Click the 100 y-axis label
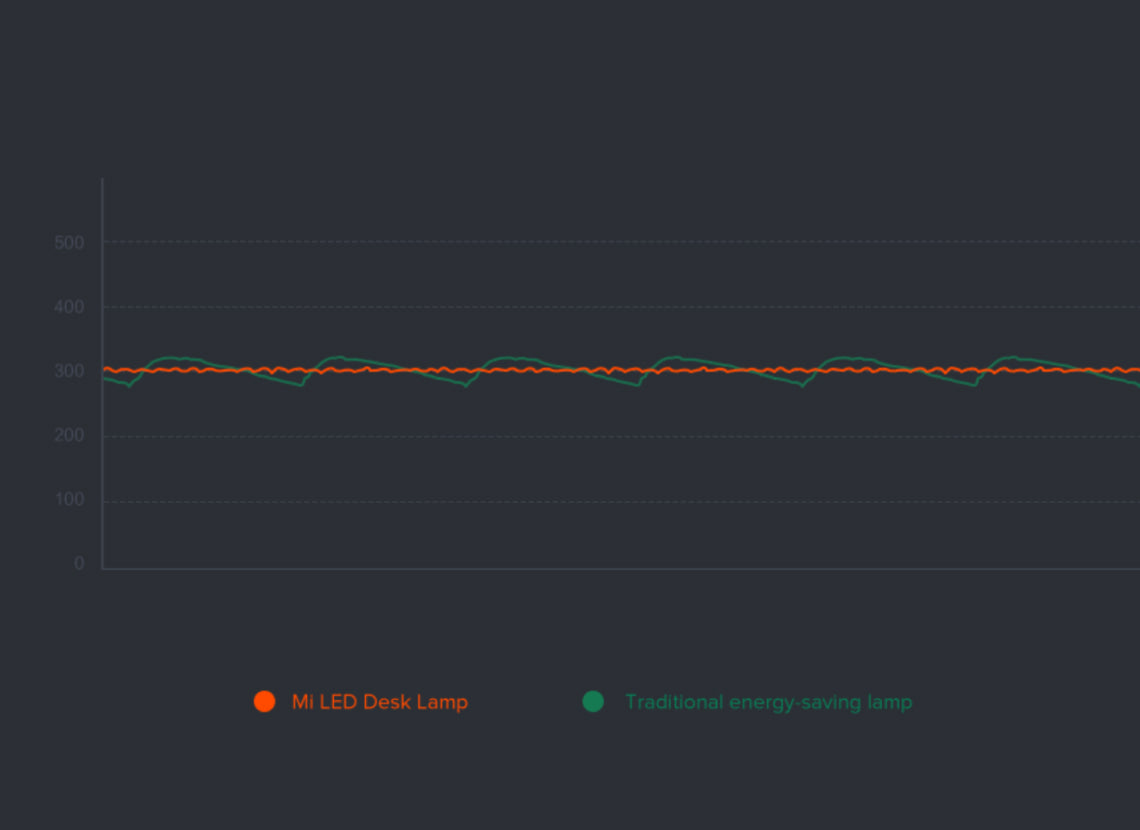This screenshot has height=830, width=1140. click(69, 500)
